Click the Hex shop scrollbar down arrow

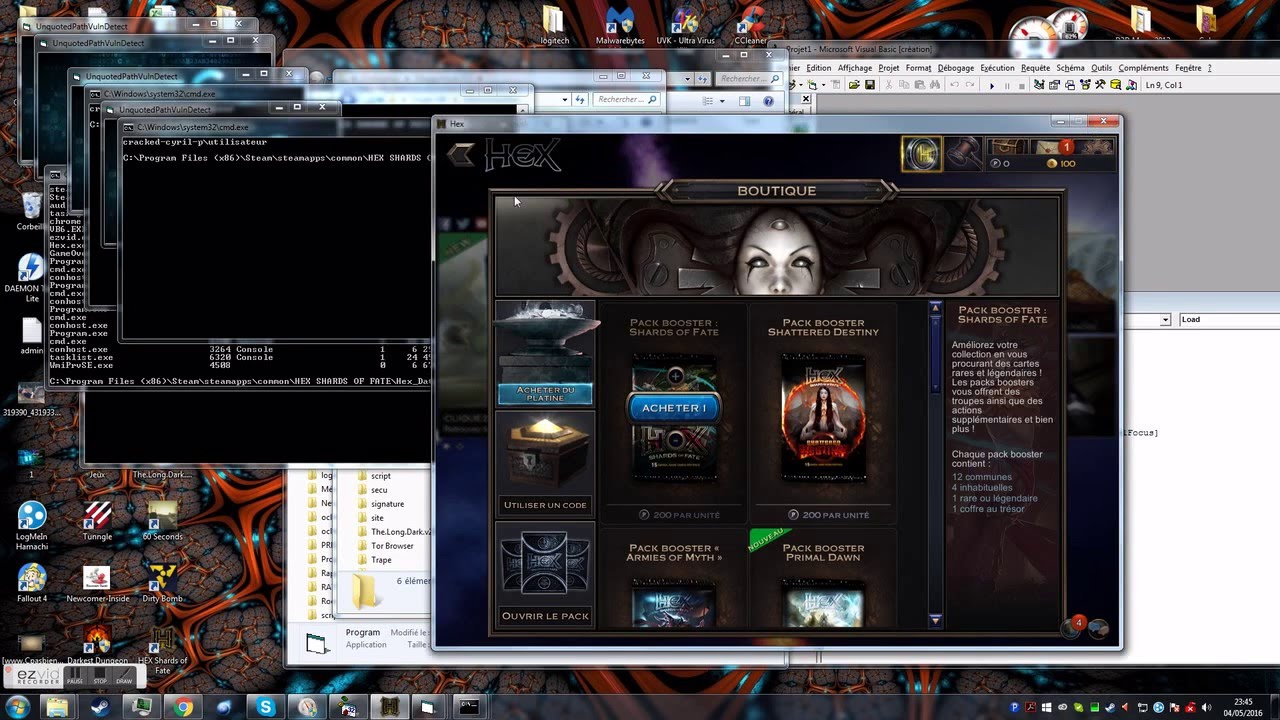pos(936,621)
